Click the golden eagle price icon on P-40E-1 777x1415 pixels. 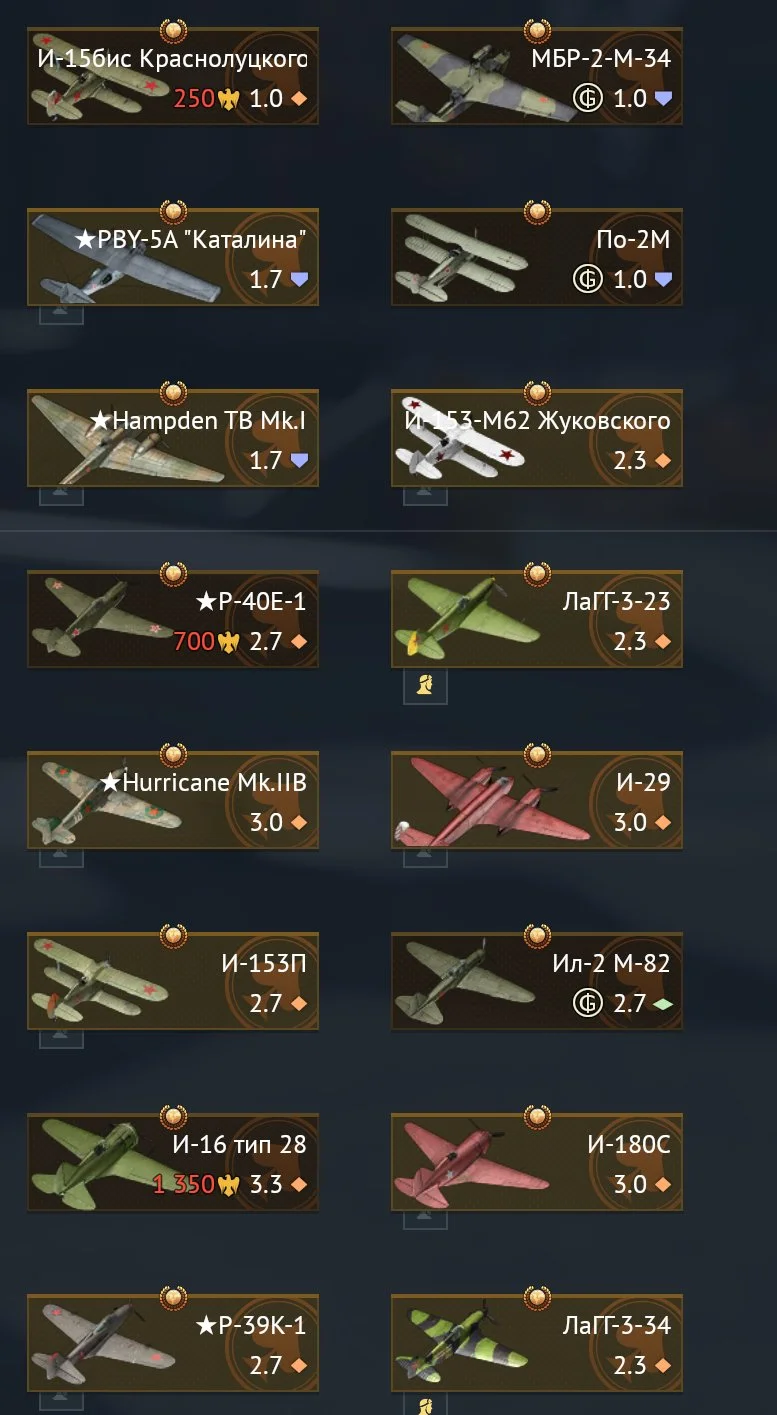(x=229, y=641)
